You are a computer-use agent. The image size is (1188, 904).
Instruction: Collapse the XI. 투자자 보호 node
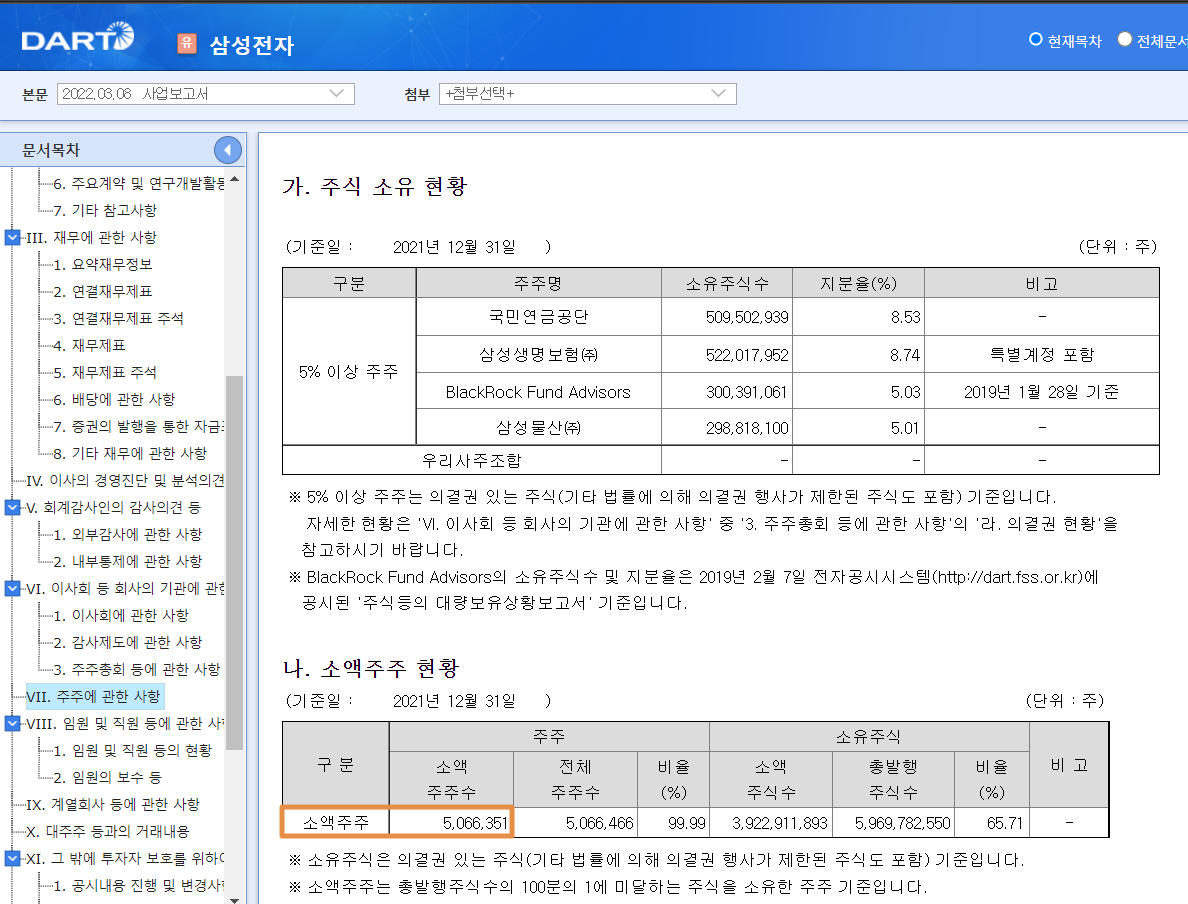[x=12, y=859]
